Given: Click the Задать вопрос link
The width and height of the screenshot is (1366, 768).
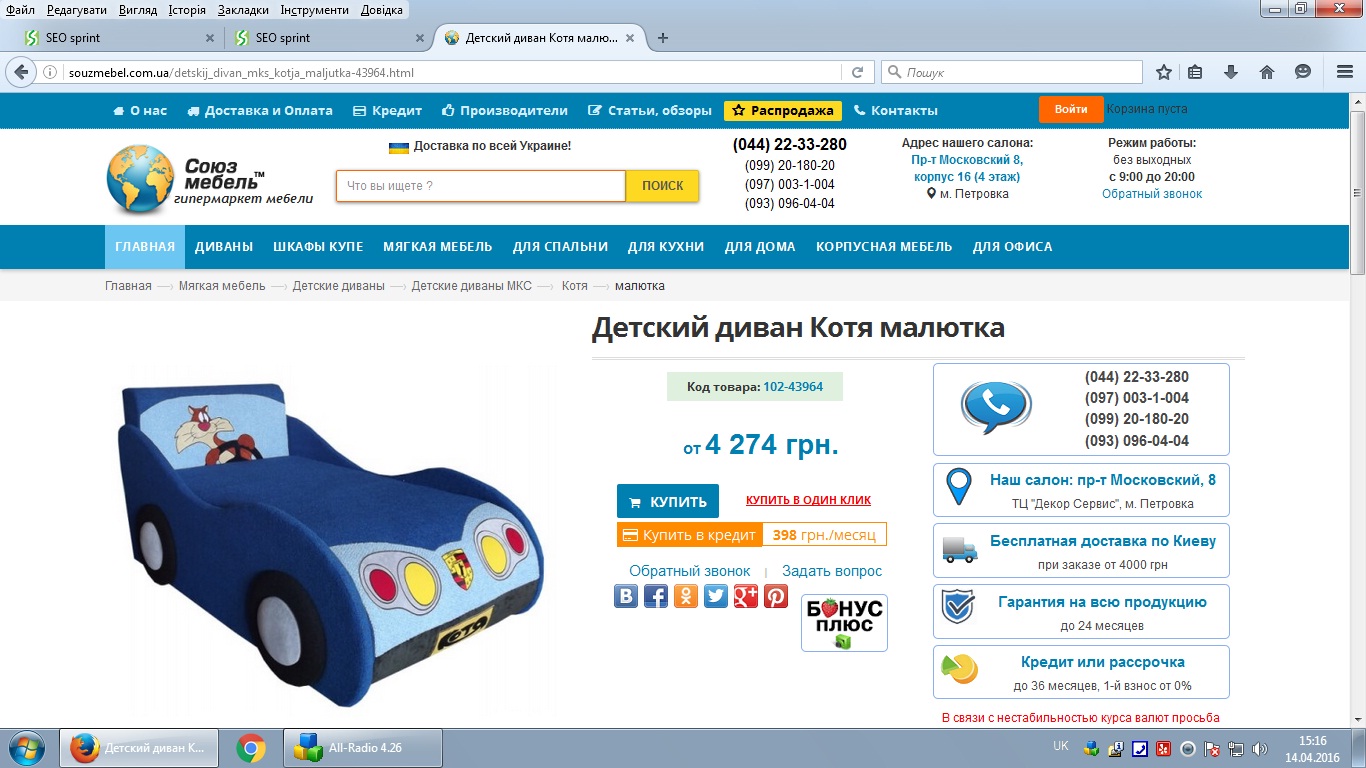Looking at the screenshot, I should click(x=832, y=571).
